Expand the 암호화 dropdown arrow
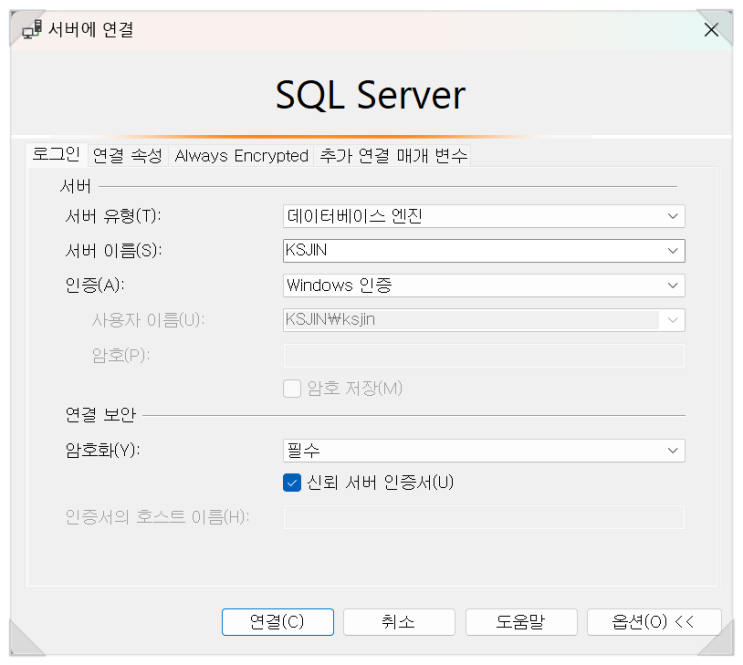743x665 pixels. pyautogui.click(x=672, y=450)
